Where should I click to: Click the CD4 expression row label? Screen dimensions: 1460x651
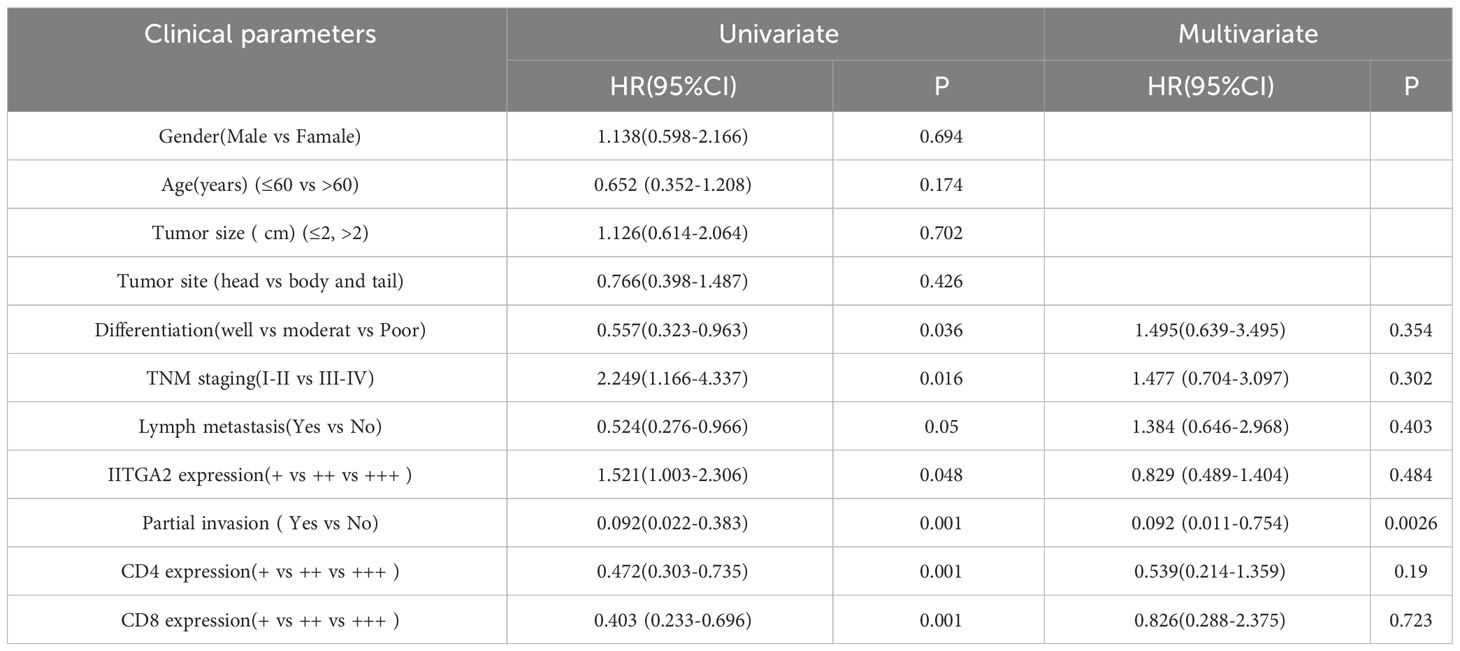click(257, 573)
